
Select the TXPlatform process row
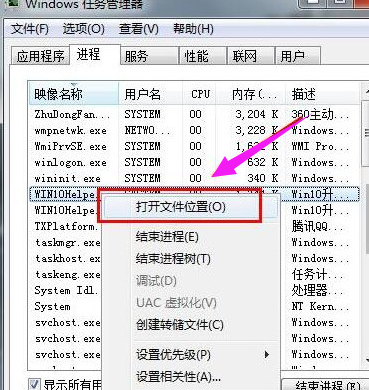coord(66,227)
